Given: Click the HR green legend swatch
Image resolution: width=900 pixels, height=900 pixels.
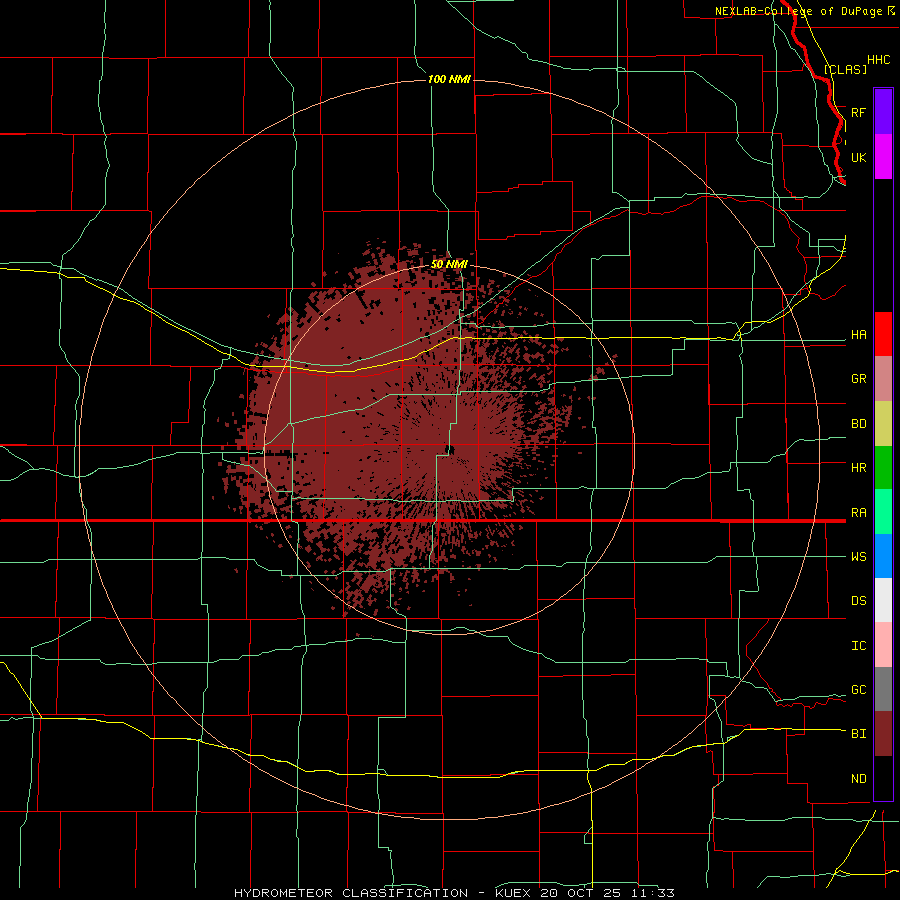Looking at the screenshot, I should pos(883,468).
